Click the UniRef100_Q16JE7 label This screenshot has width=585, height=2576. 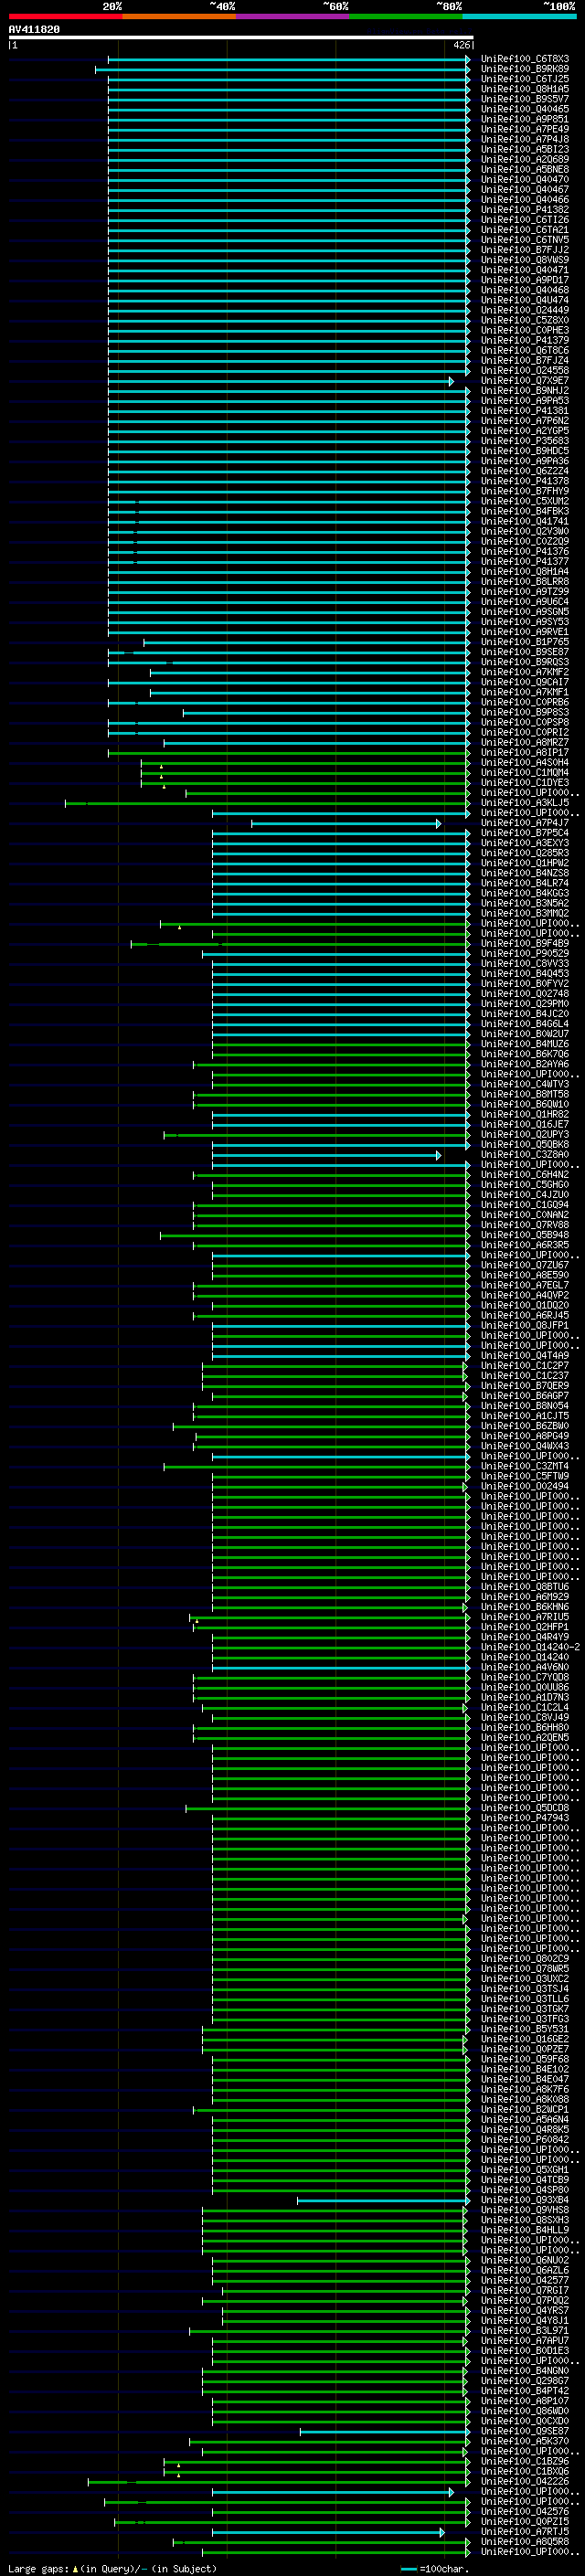525,1124
